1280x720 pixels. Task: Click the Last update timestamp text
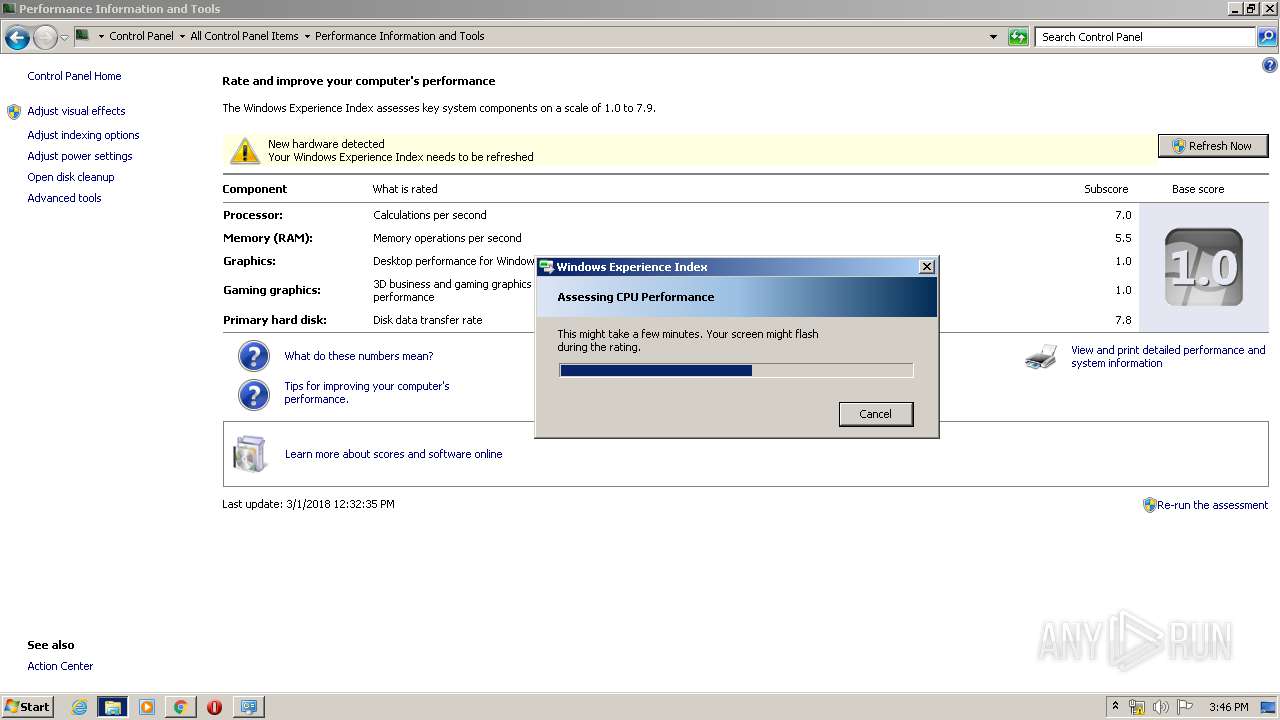tap(308, 504)
